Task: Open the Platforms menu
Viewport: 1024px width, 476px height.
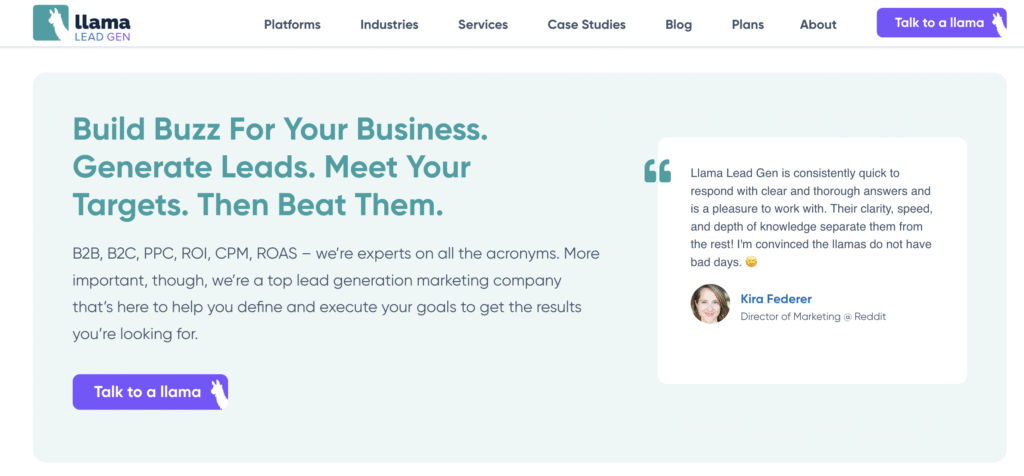Action: 292,25
